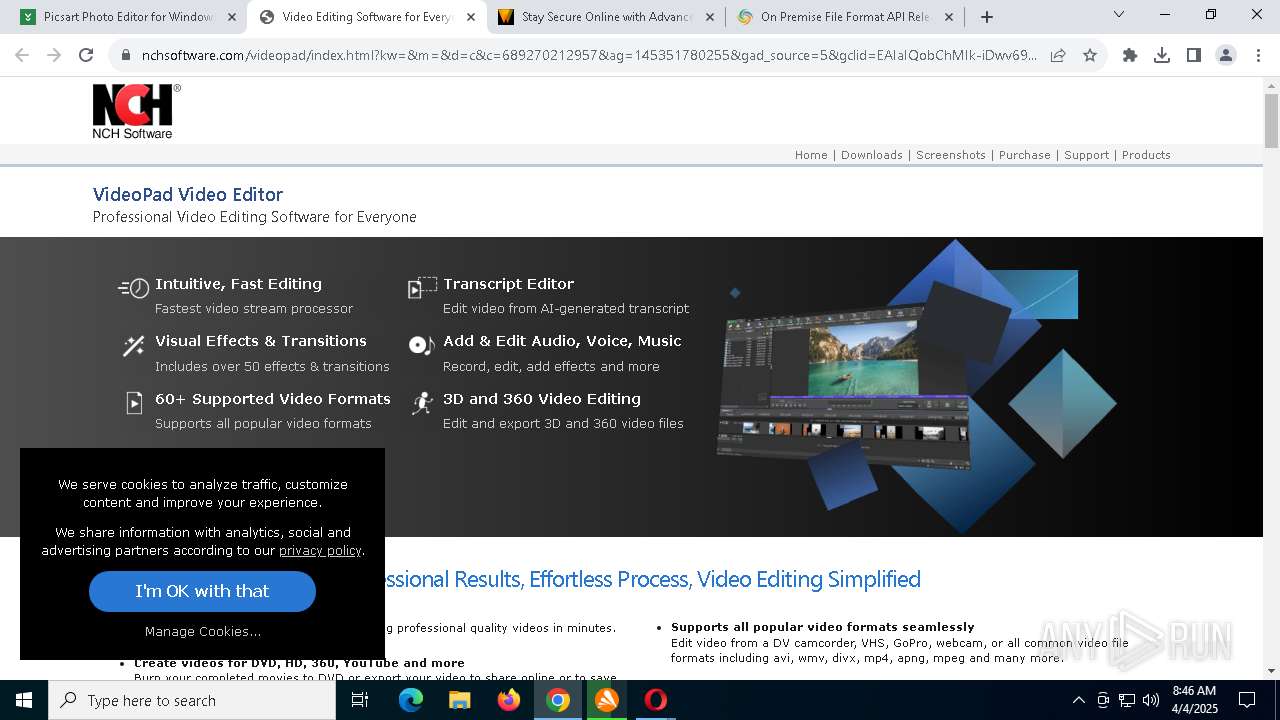Viewport: 1280px width, 720px height.
Task: Open the Purchase navigation link
Action: coord(1025,155)
